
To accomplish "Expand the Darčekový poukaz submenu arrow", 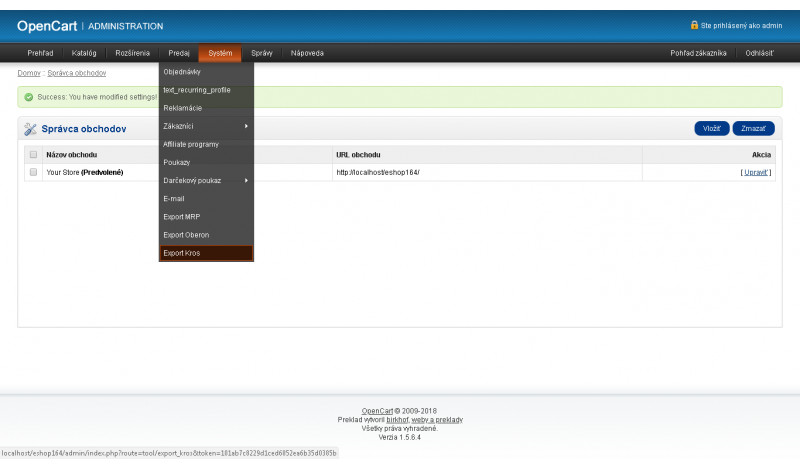I will (x=246, y=181).
